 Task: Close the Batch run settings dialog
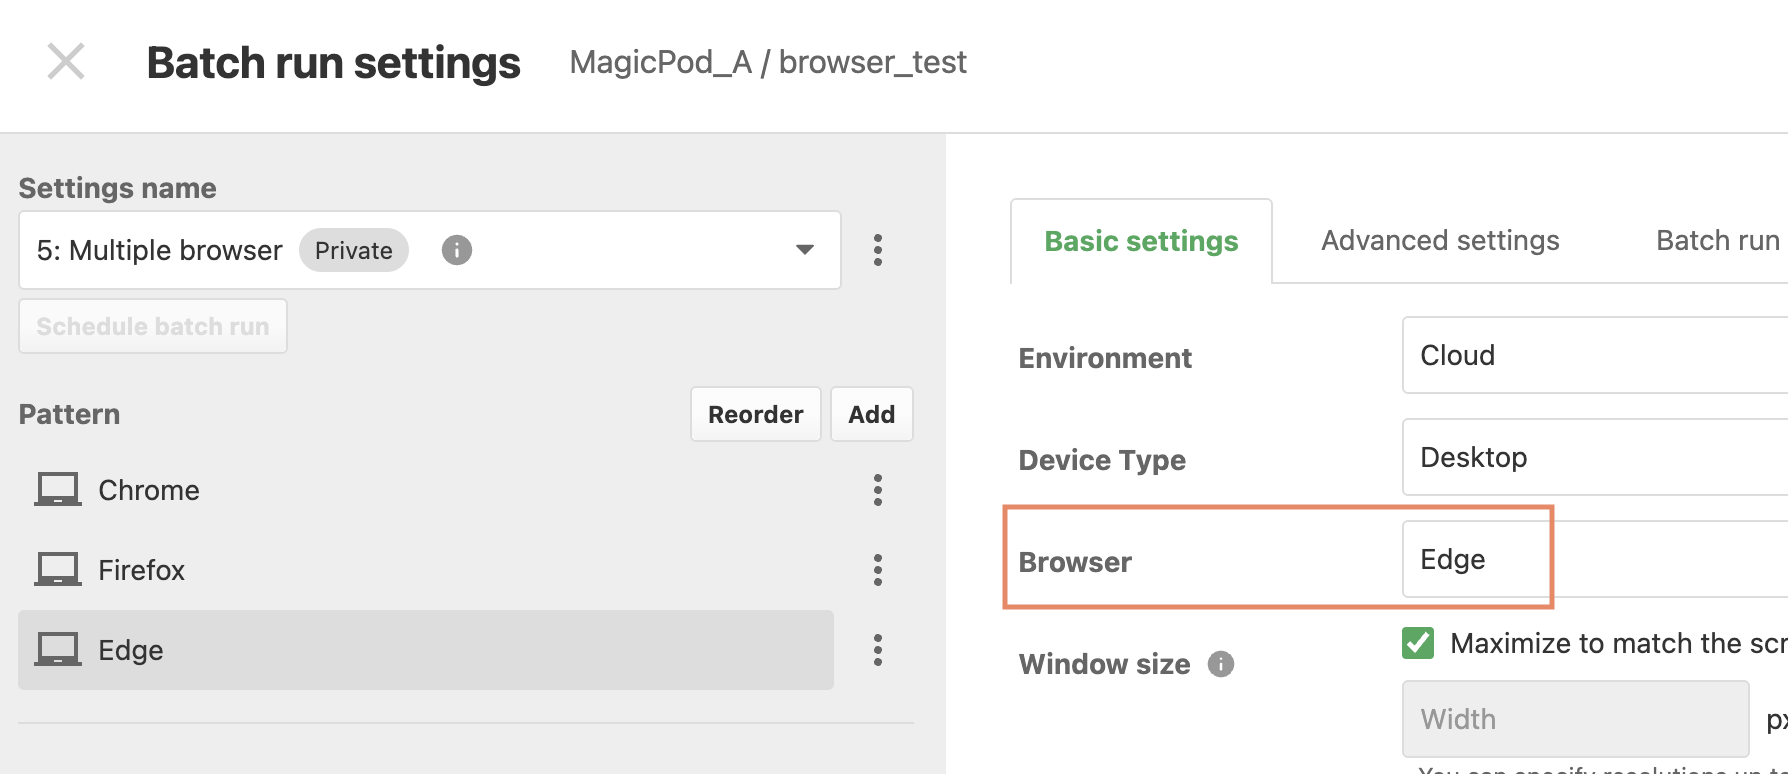[66, 62]
